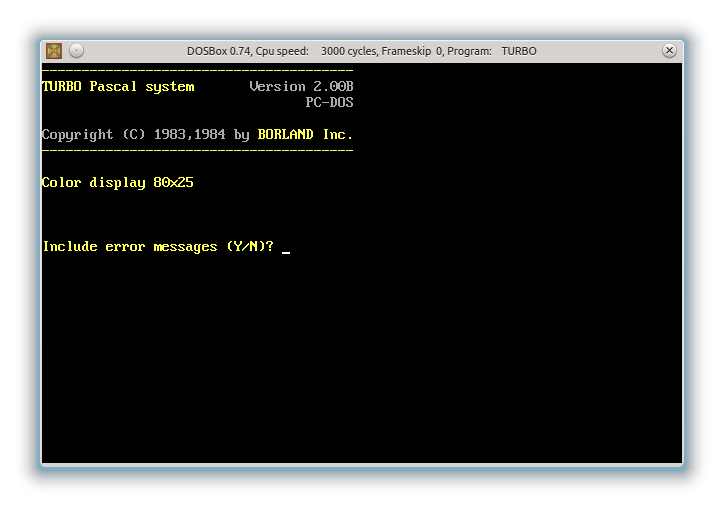Click the PC-DOS text

point(329,102)
